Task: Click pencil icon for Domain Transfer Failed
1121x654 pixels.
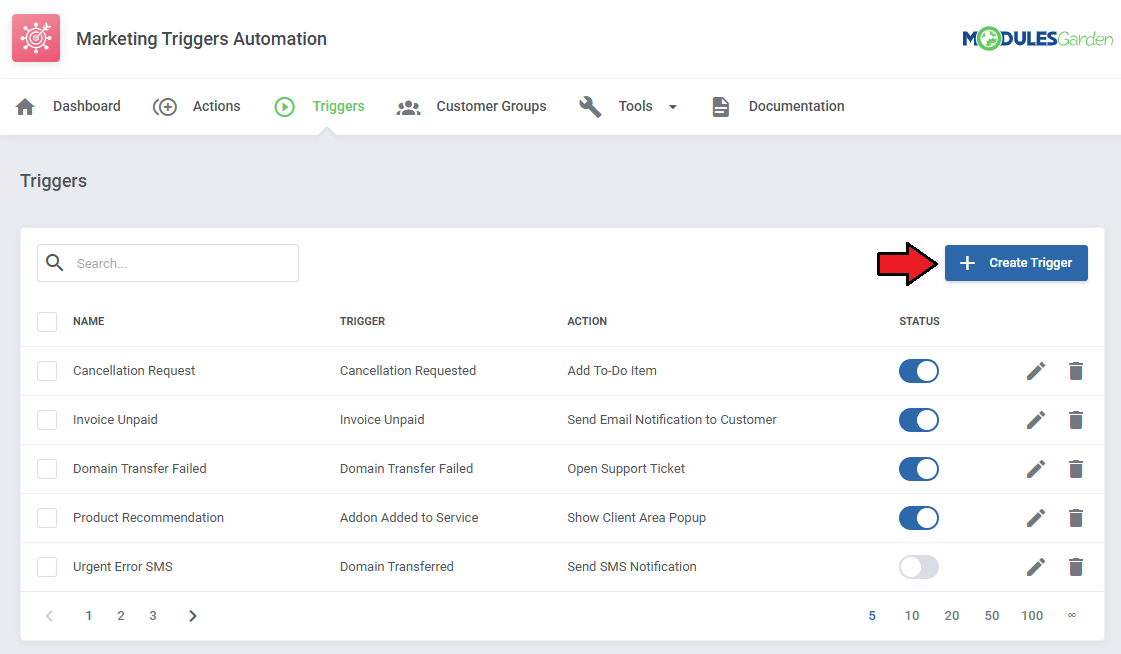Action: (1035, 469)
